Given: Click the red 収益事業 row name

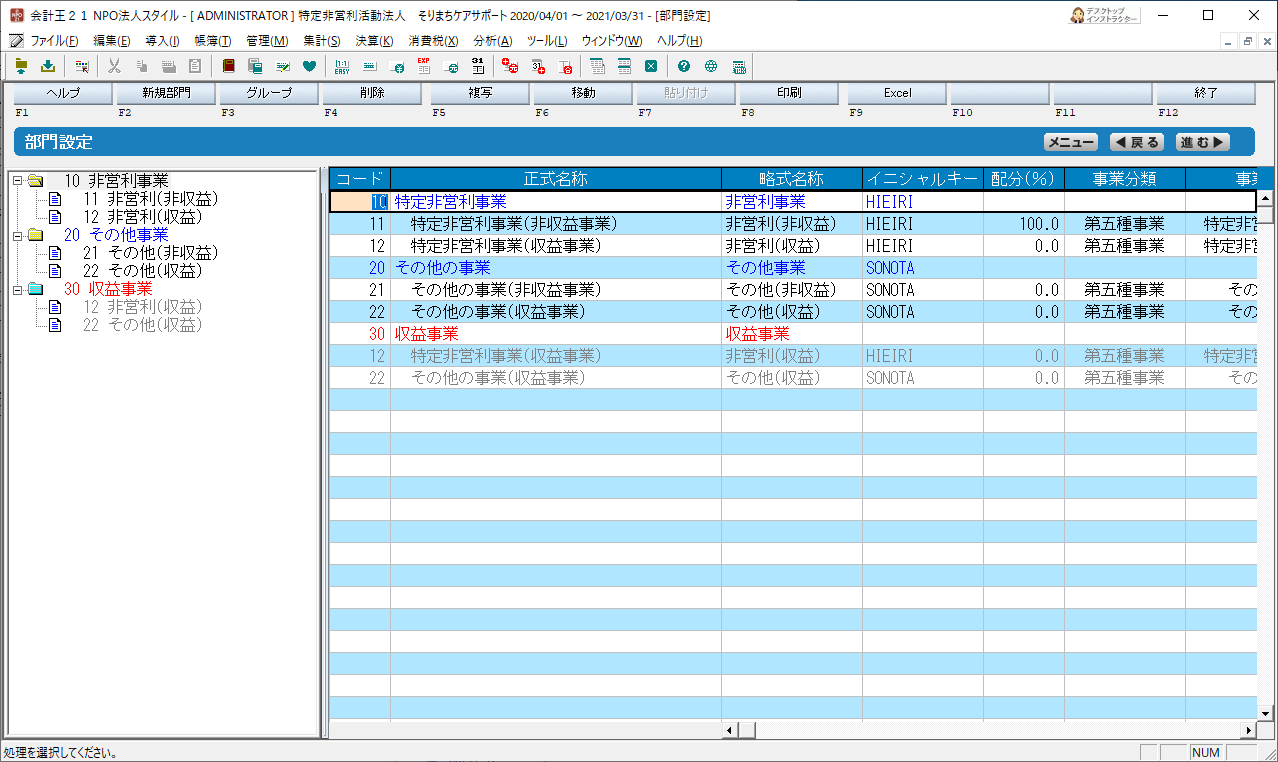Looking at the screenshot, I should (427, 334).
